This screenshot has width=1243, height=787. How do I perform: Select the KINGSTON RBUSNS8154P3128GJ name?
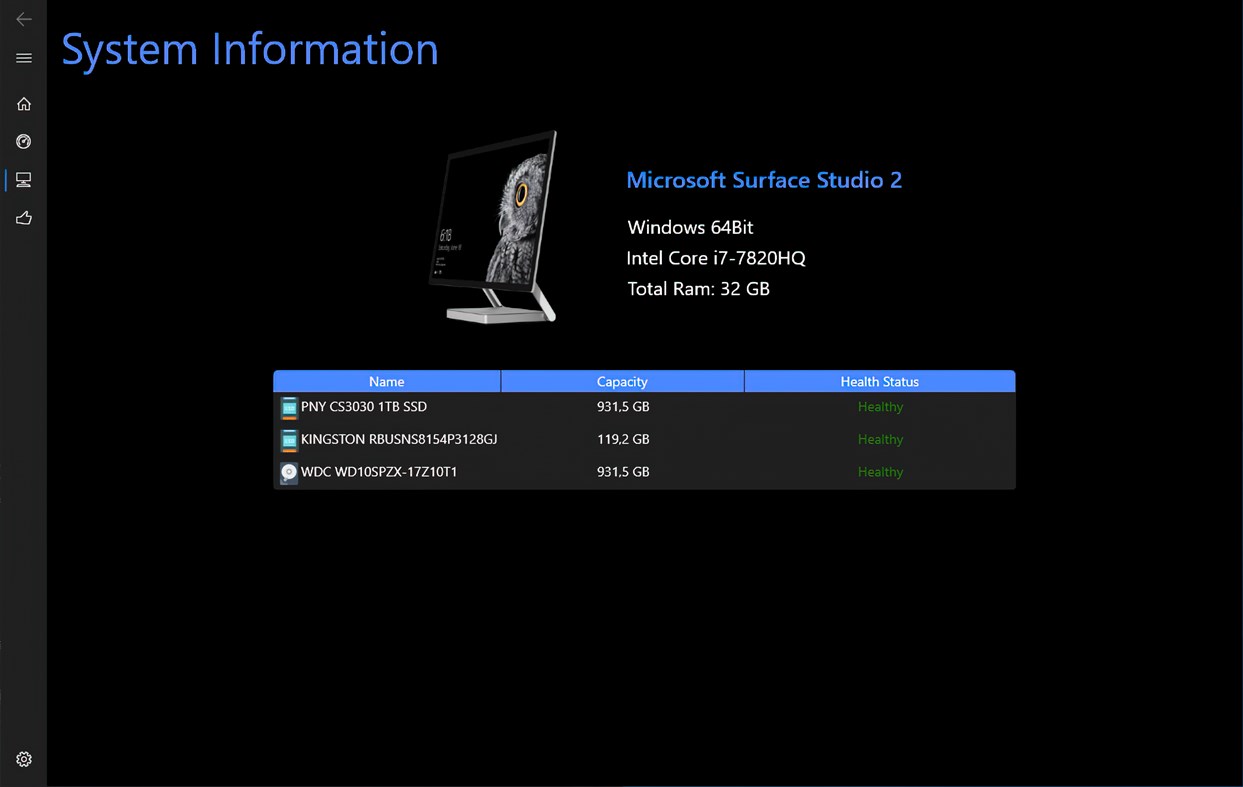(x=399, y=439)
